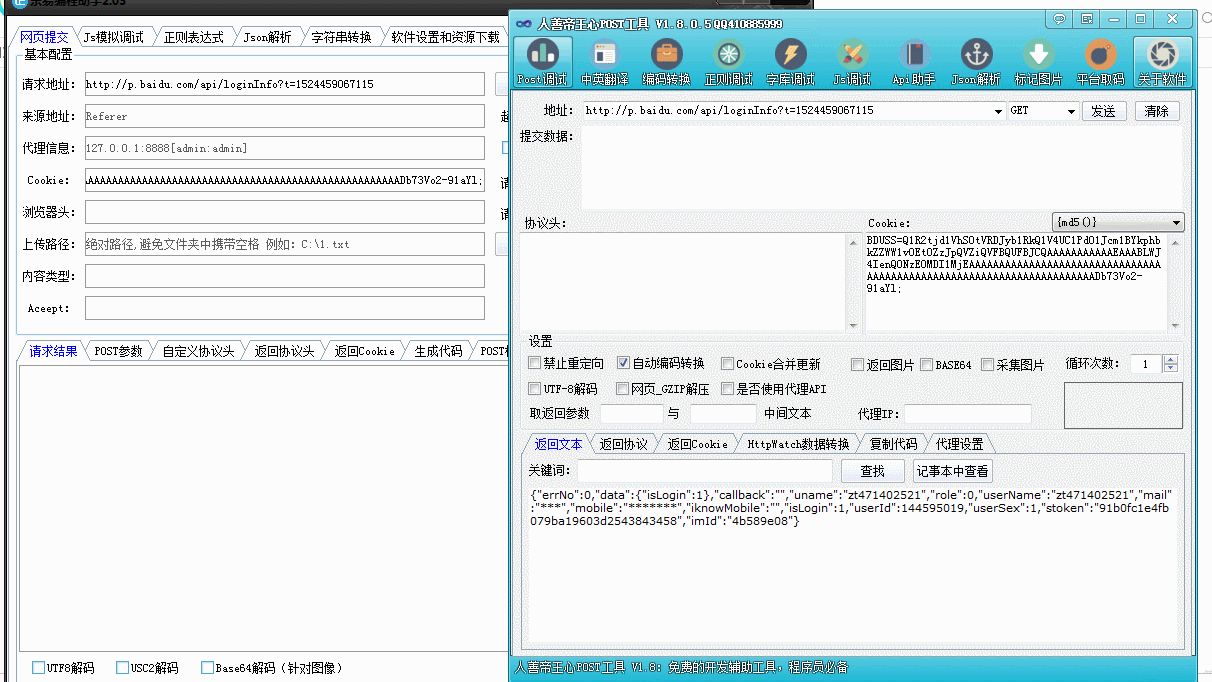The width and height of the screenshot is (1212, 682).
Task: Click the Accept field in background window
Action: [x=284, y=308]
